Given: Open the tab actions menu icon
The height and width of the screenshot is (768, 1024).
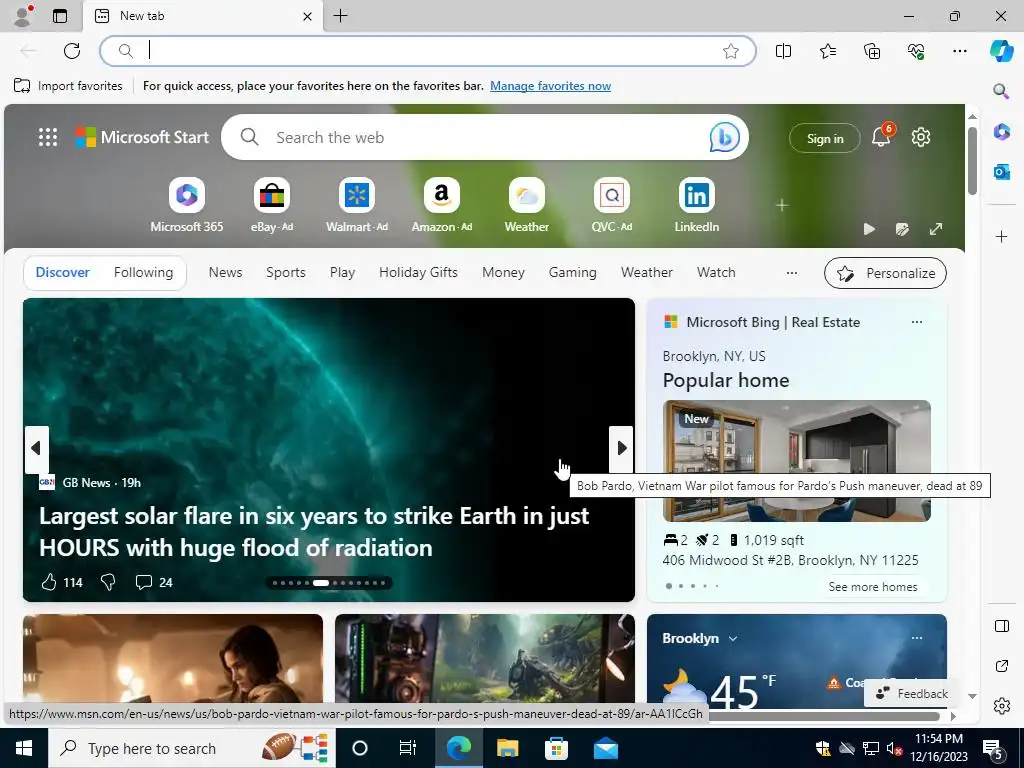Looking at the screenshot, I should point(60,16).
